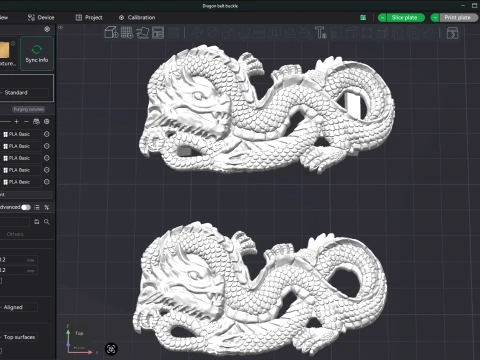
Task: Toggle the eye icon in viewport corner
Action: pos(61,28)
